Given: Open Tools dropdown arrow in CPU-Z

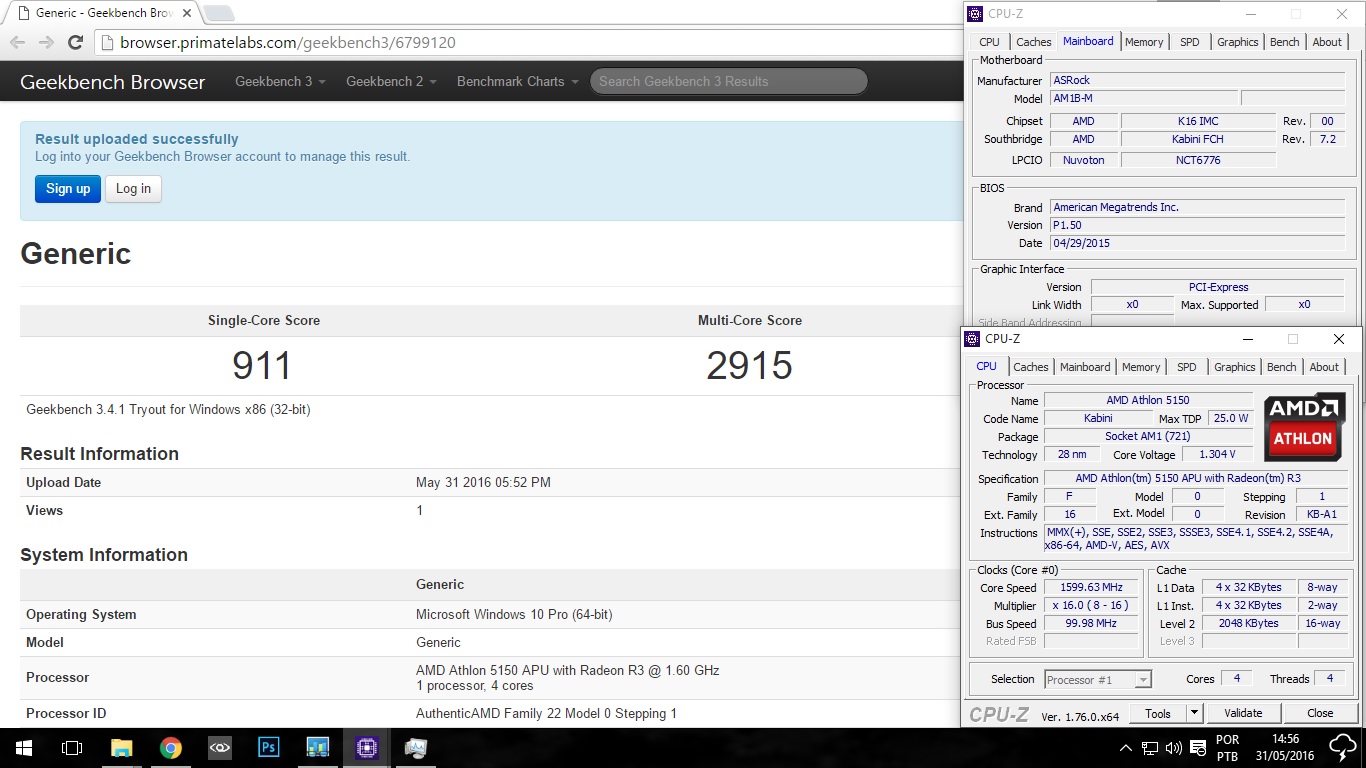Looking at the screenshot, I should [x=1193, y=713].
